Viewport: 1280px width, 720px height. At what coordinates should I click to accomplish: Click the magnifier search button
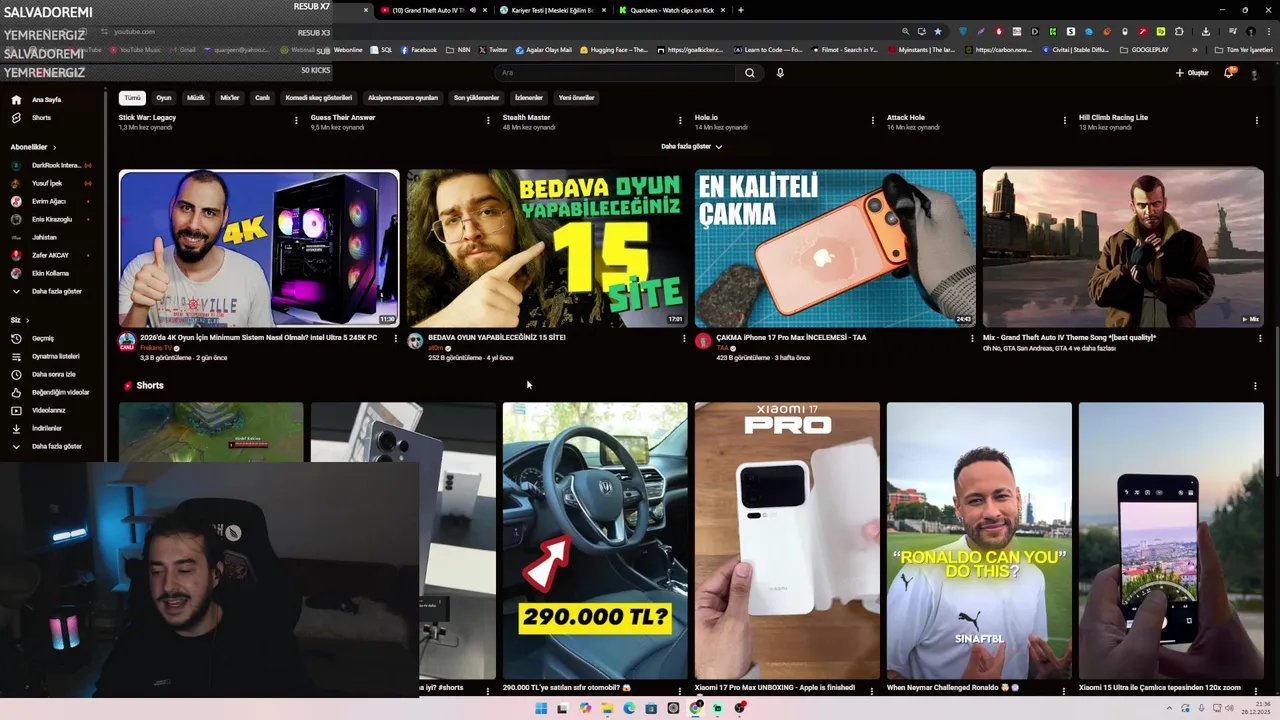coord(750,73)
